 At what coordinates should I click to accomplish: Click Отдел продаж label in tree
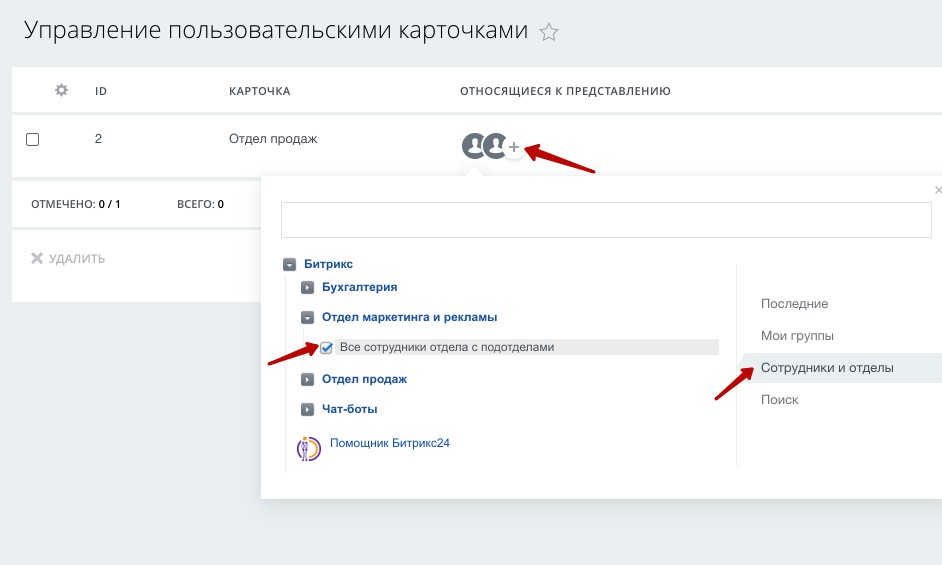[364, 379]
